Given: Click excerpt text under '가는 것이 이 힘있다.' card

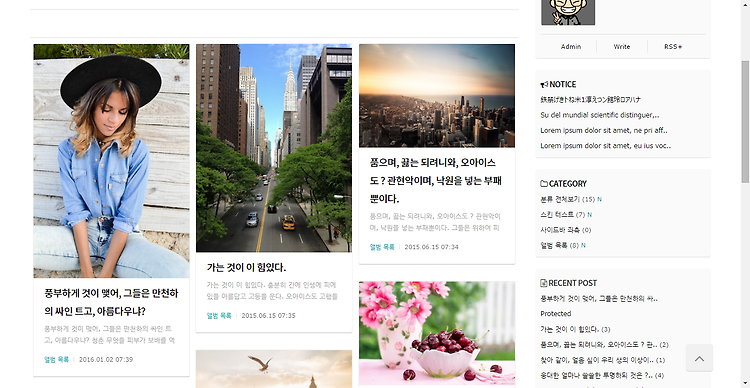Looking at the screenshot, I should coord(272,290).
